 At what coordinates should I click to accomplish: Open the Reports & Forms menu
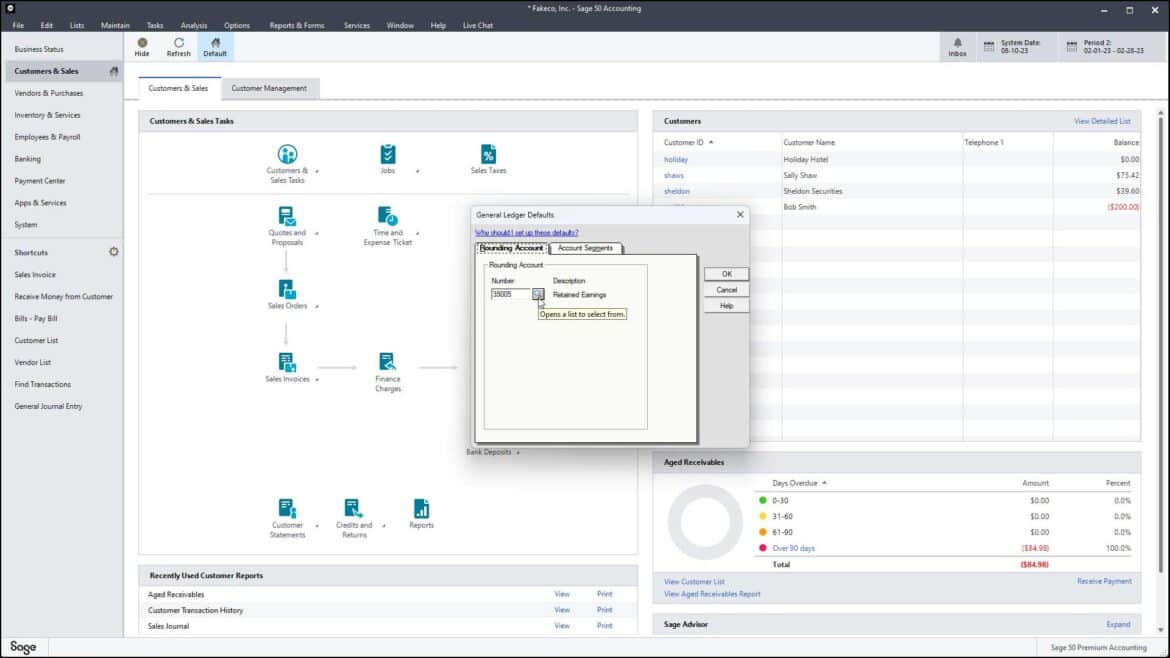[x=297, y=25]
